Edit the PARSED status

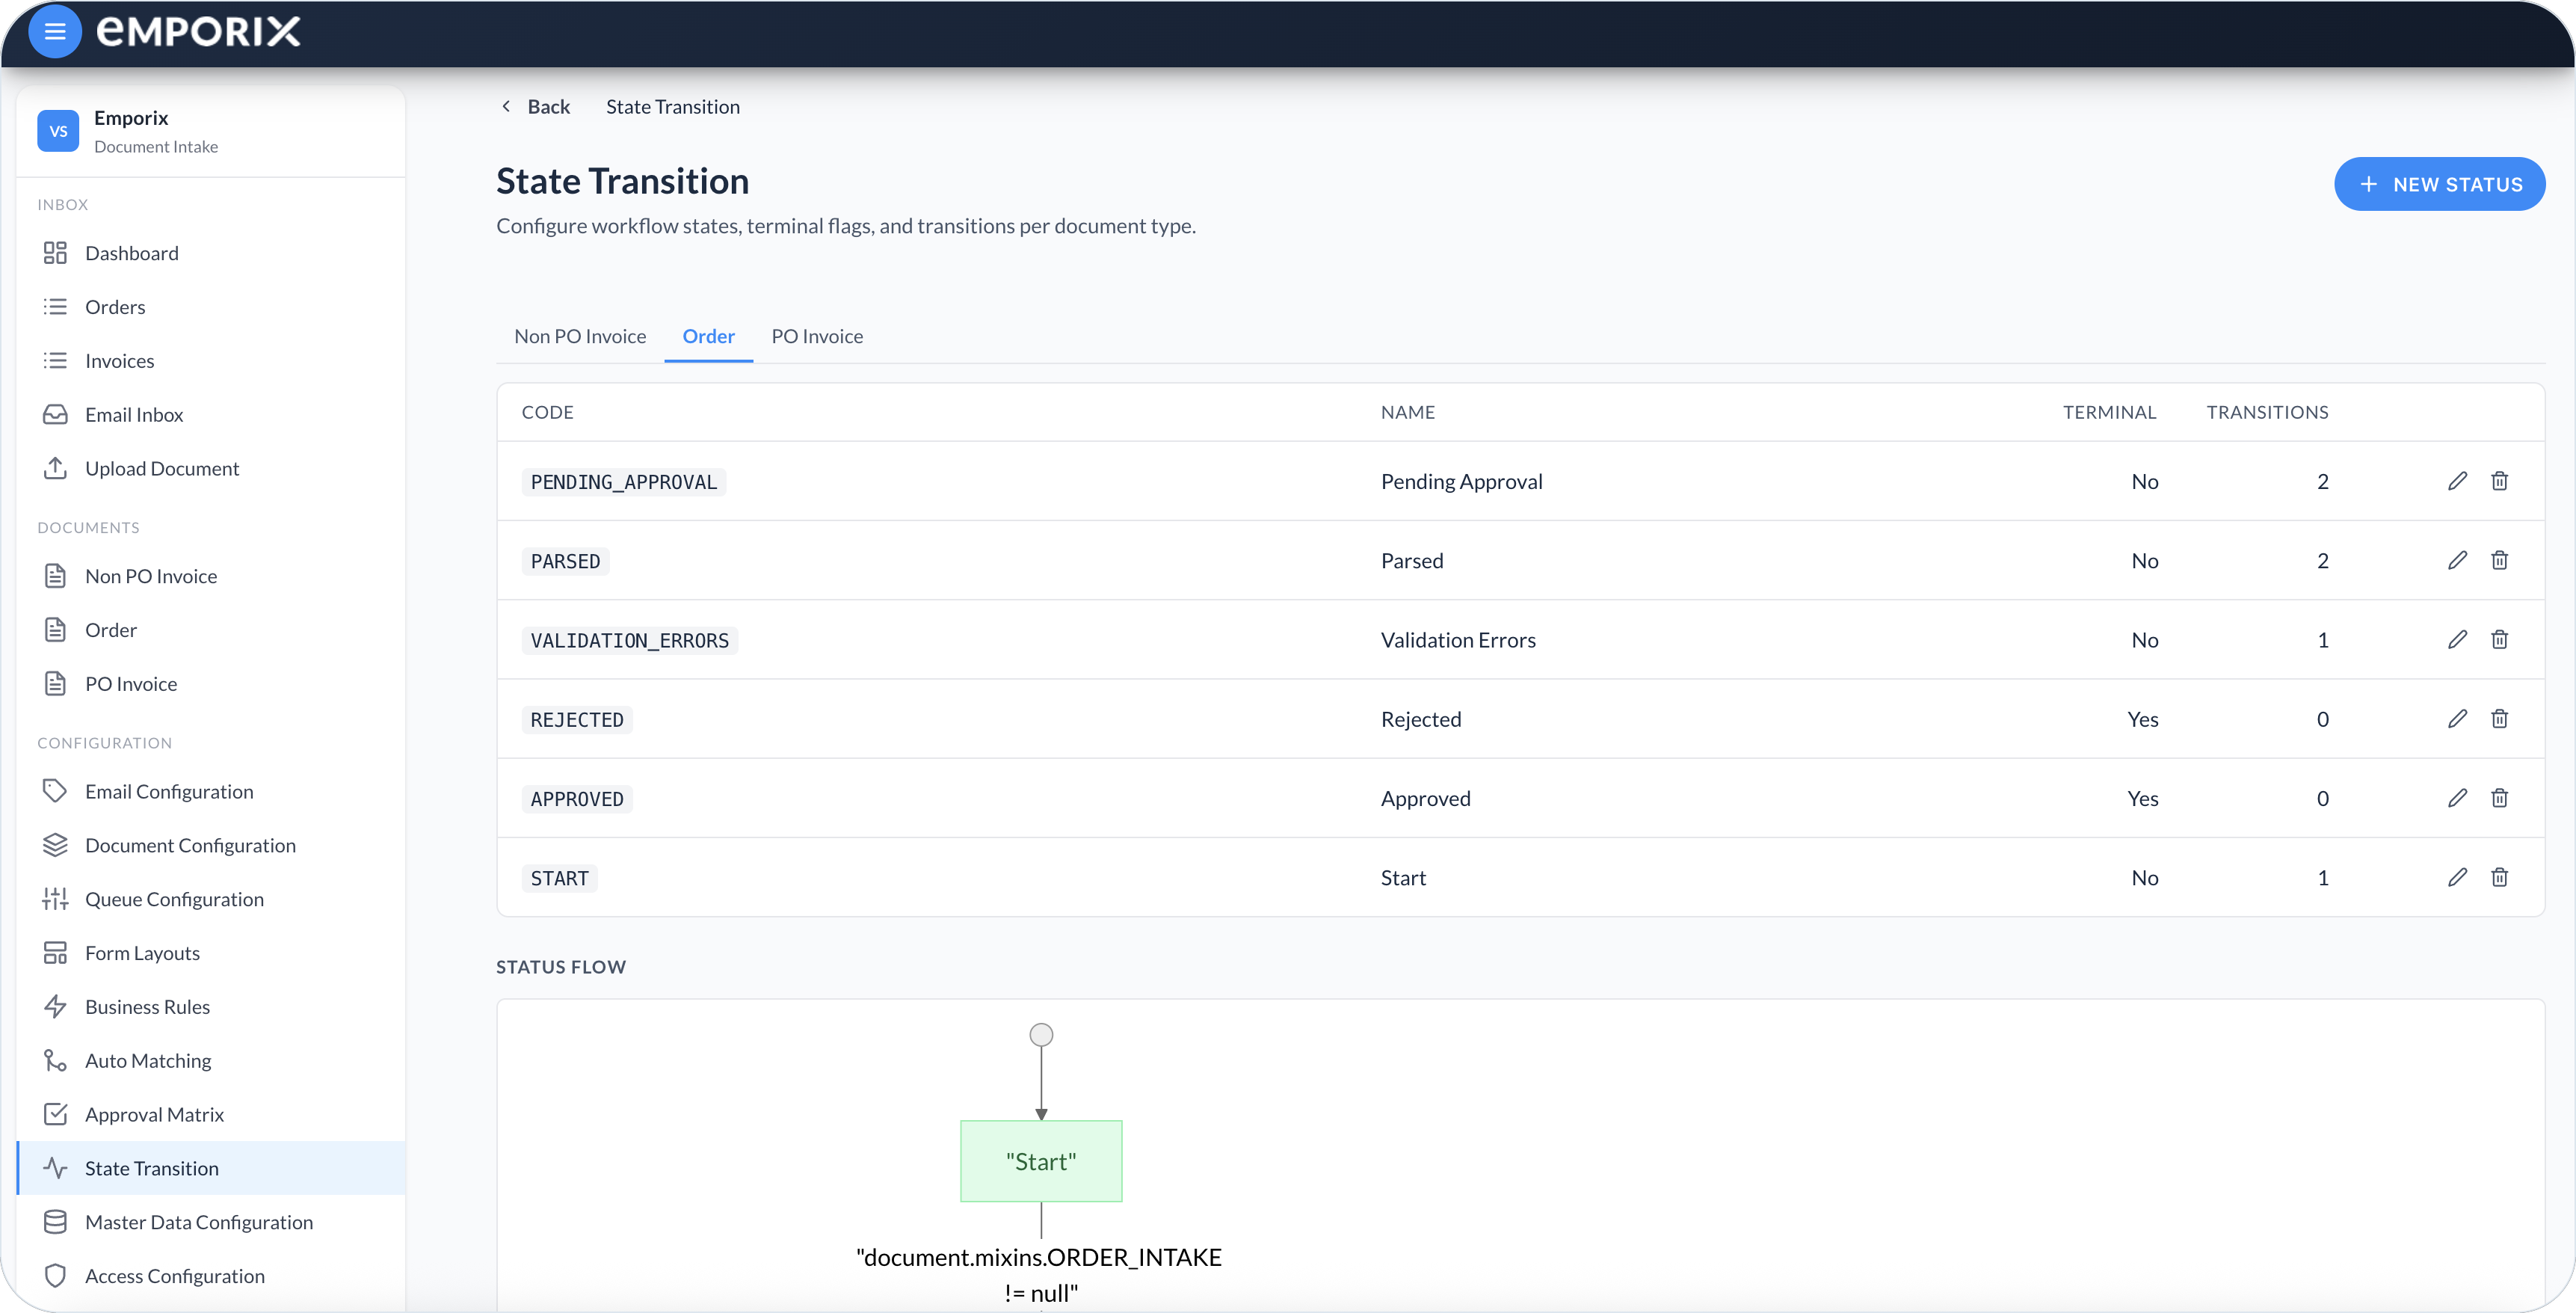click(x=2457, y=560)
